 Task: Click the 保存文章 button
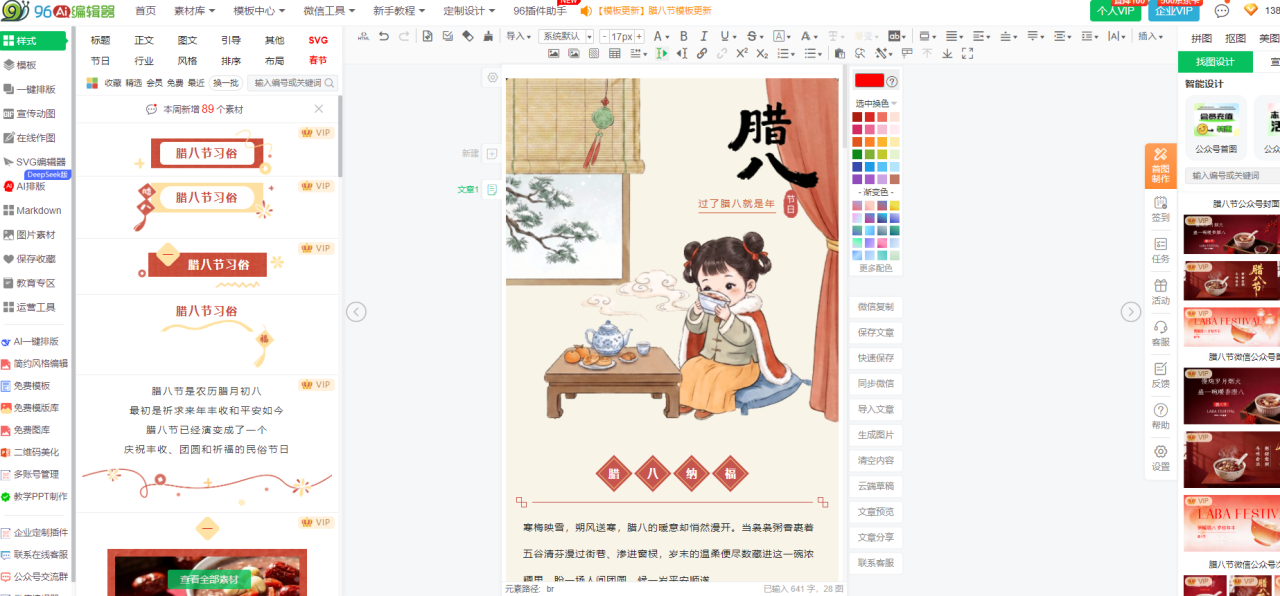(x=876, y=332)
